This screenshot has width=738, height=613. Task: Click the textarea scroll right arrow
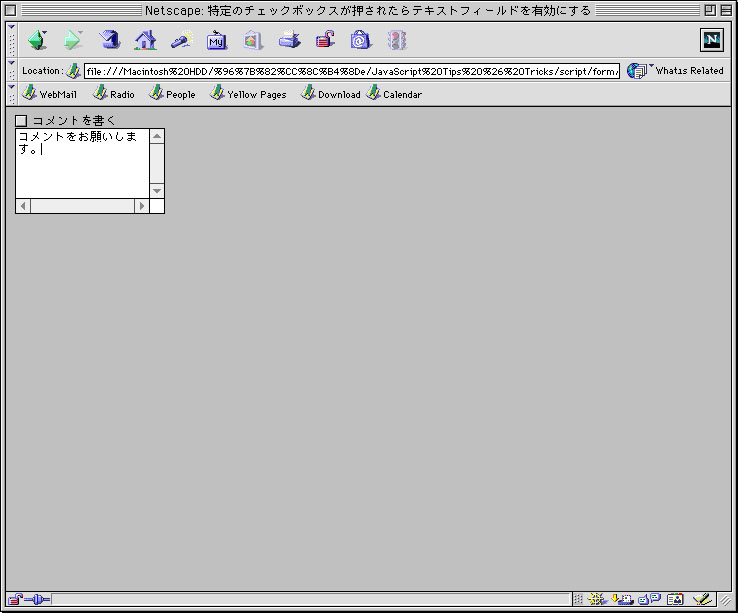(142, 206)
